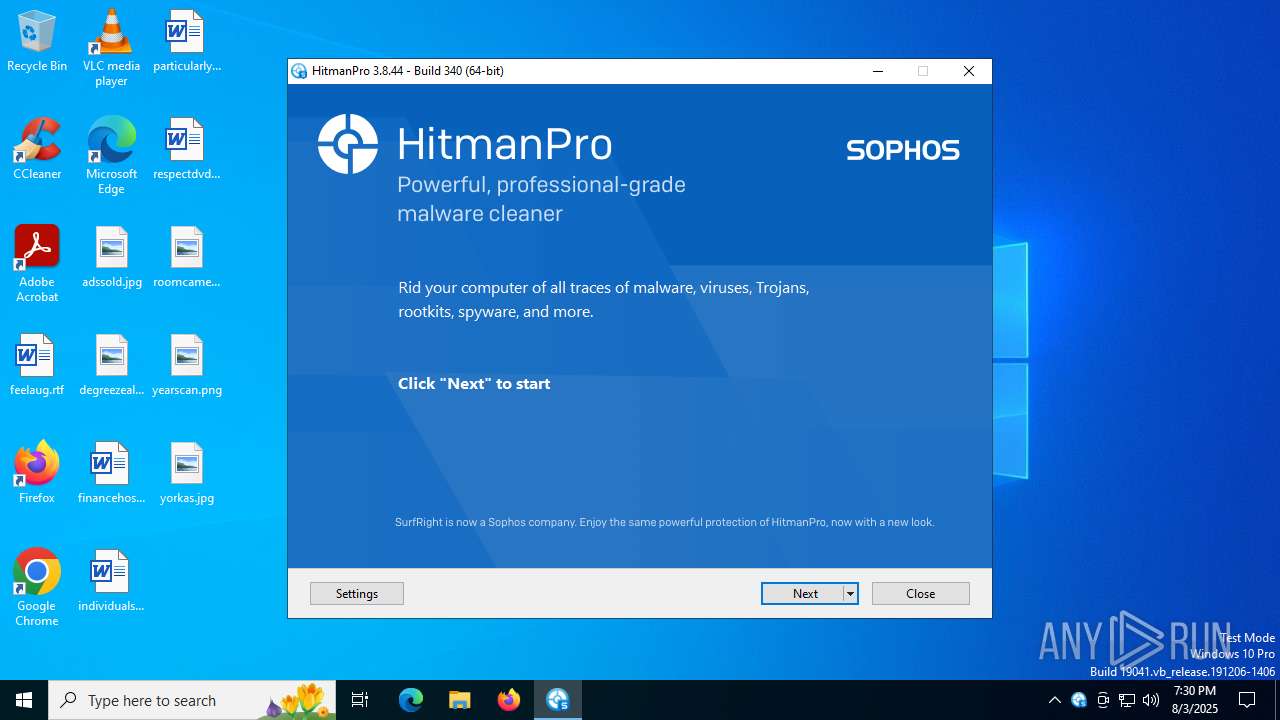The width and height of the screenshot is (1280, 720).
Task: Select yorkas.jpg image file
Action: tap(186, 473)
